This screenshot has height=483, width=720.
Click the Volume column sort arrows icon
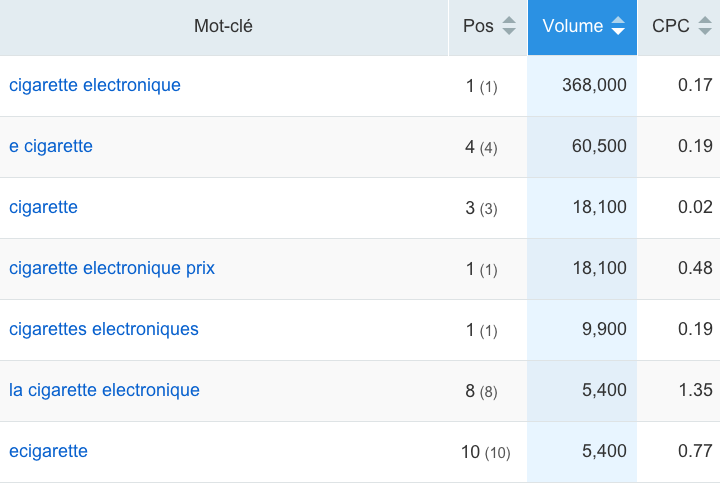[618, 26]
